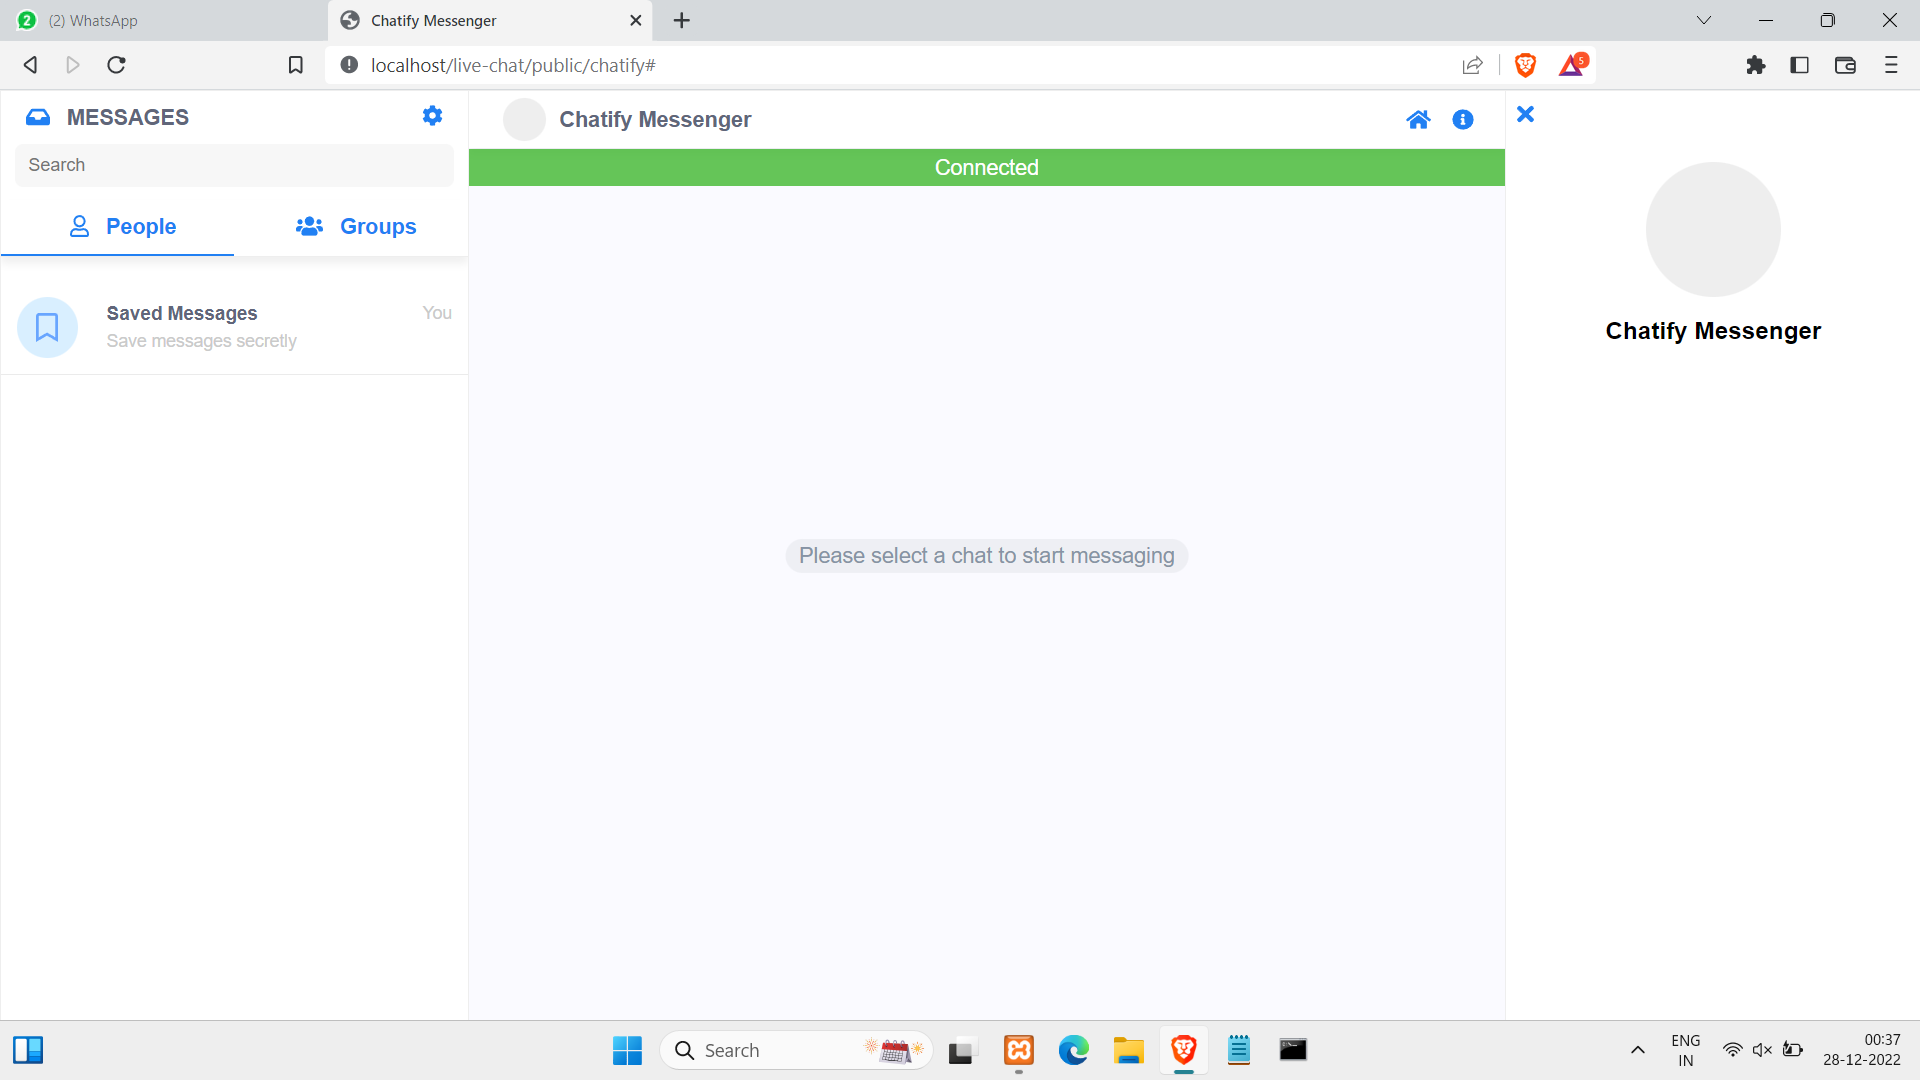Toggle the browser sidebar panel
Viewport: 1920px width, 1080px height.
click(x=1799, y=65)
